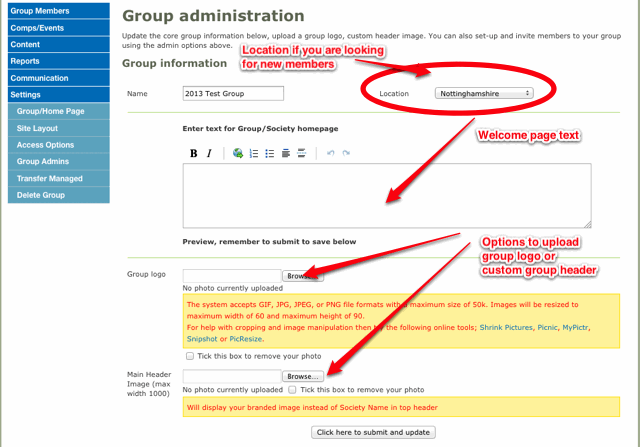The height and width of the screenshot is (447, 640).
Task: Open the MyPictr link
Action: pyautogui.click(x=576, y=327)
